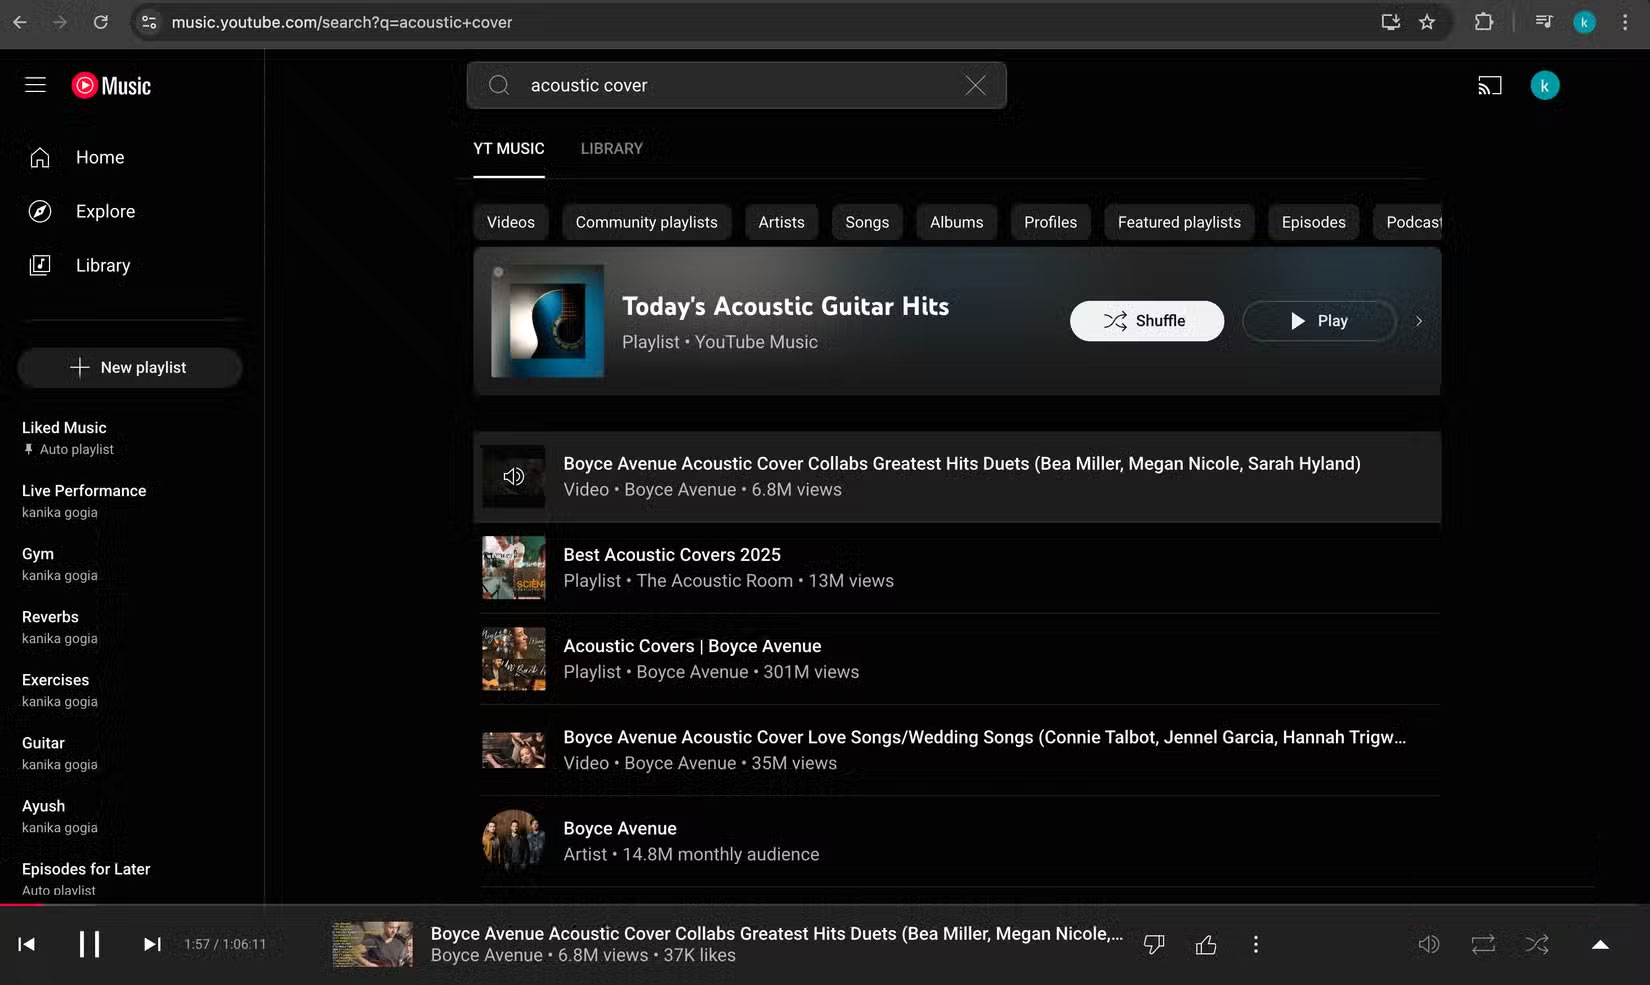Select the Explore sidebar icon
Viewport: 1650px width, 985px height.
[x=39, y=211]
